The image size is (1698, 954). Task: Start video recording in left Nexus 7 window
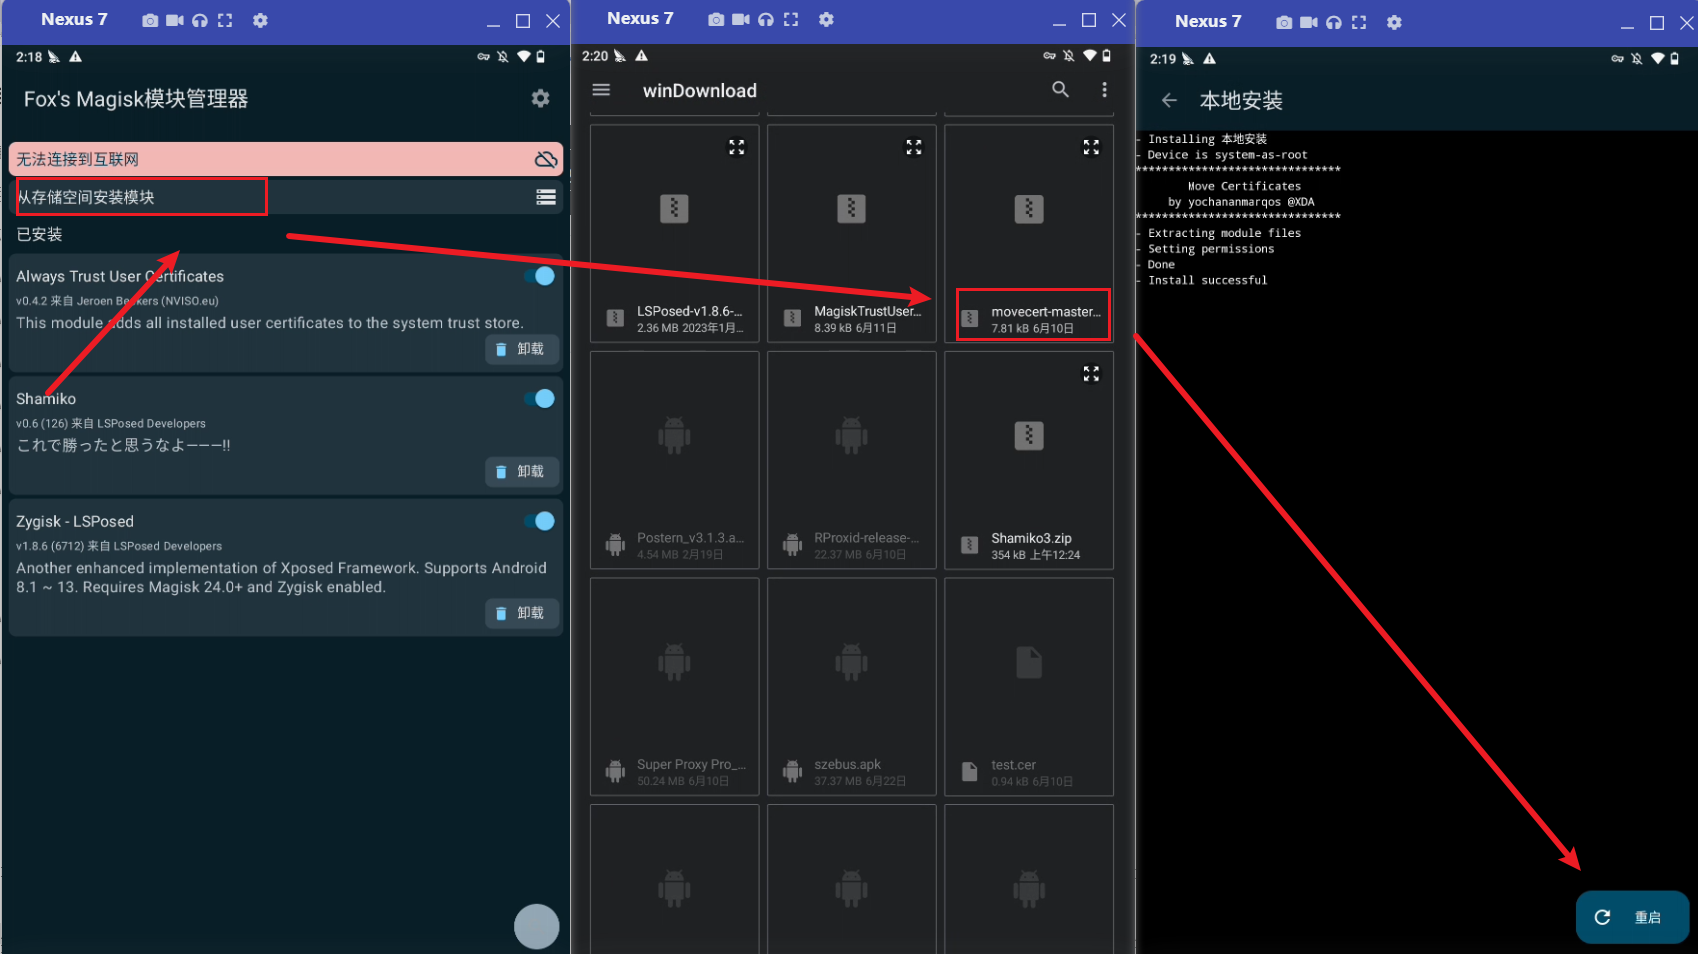[175, 20]
